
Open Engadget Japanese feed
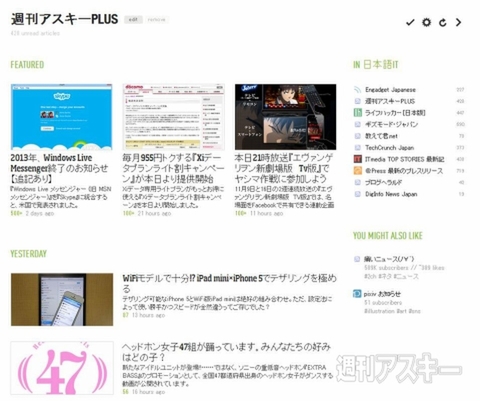[x=390, y=90]
